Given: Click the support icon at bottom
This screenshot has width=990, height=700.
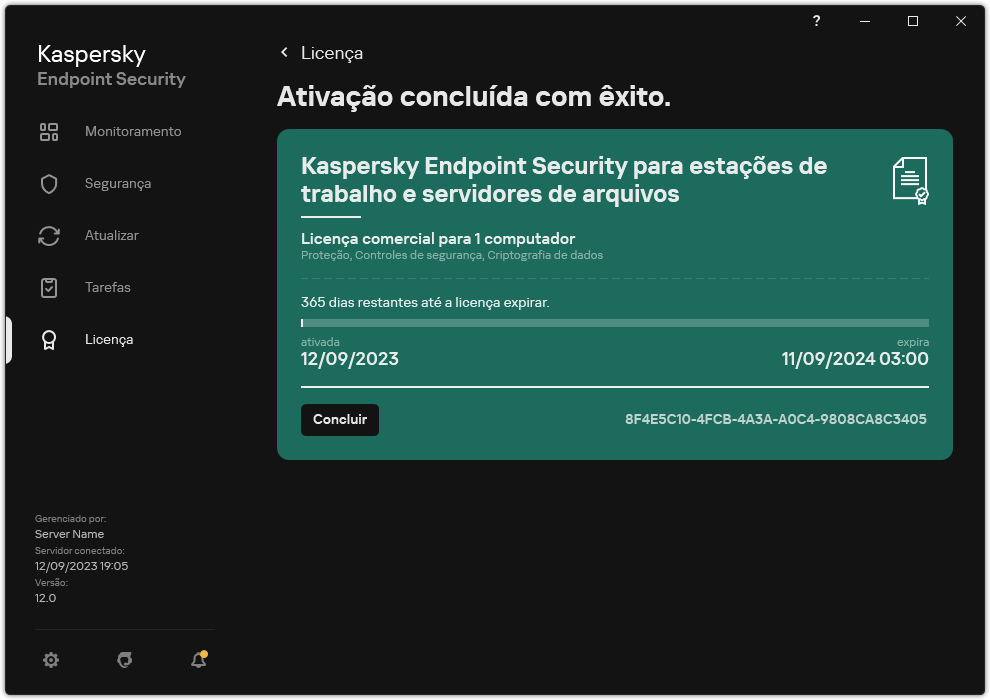Looking at the screenshot, I should [124, 660].
